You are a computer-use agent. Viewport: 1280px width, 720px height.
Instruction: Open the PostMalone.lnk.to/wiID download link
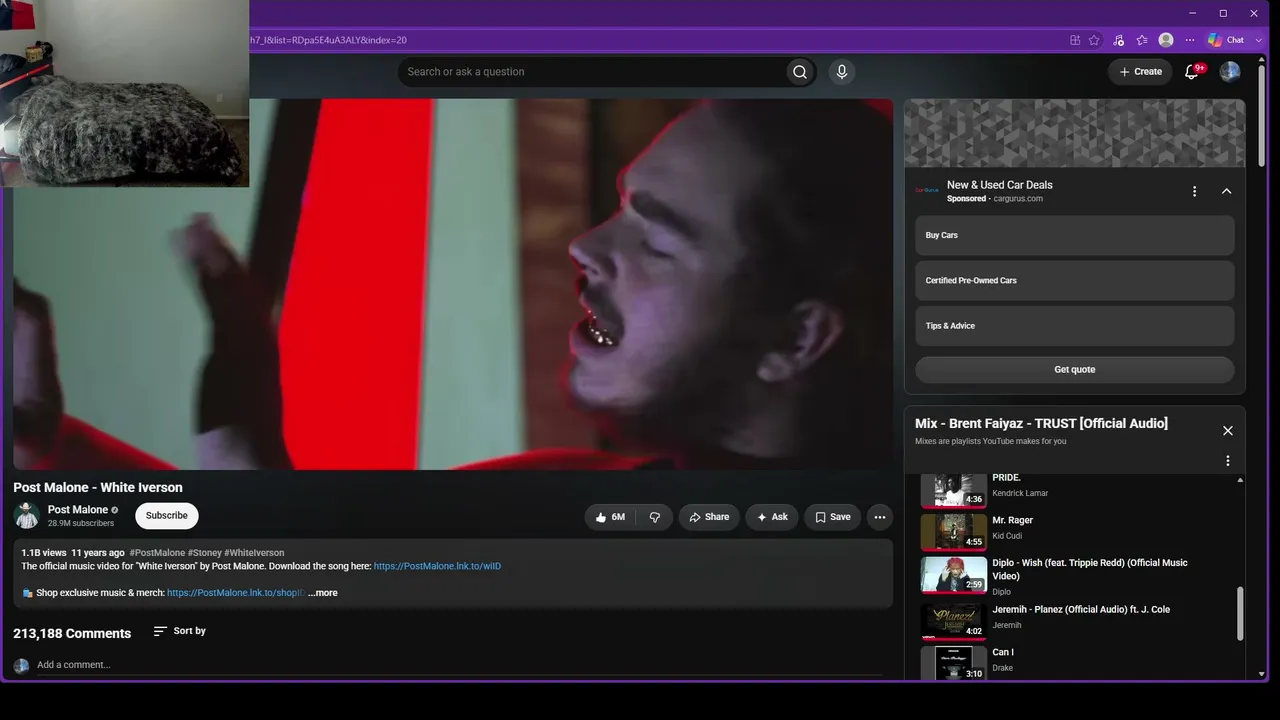point(437,566)
